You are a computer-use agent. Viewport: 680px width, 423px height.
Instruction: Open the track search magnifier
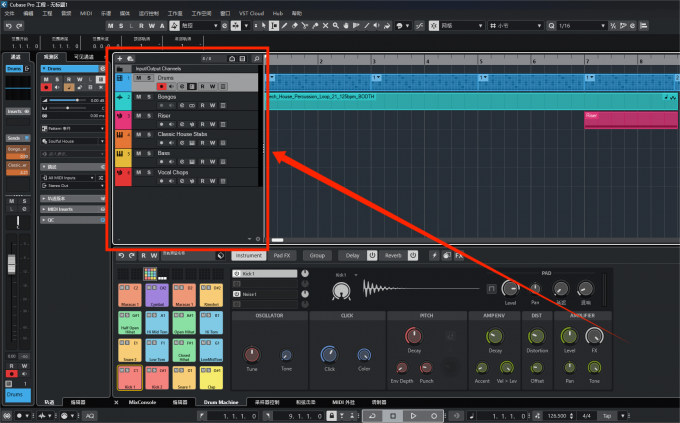point(256,59)
